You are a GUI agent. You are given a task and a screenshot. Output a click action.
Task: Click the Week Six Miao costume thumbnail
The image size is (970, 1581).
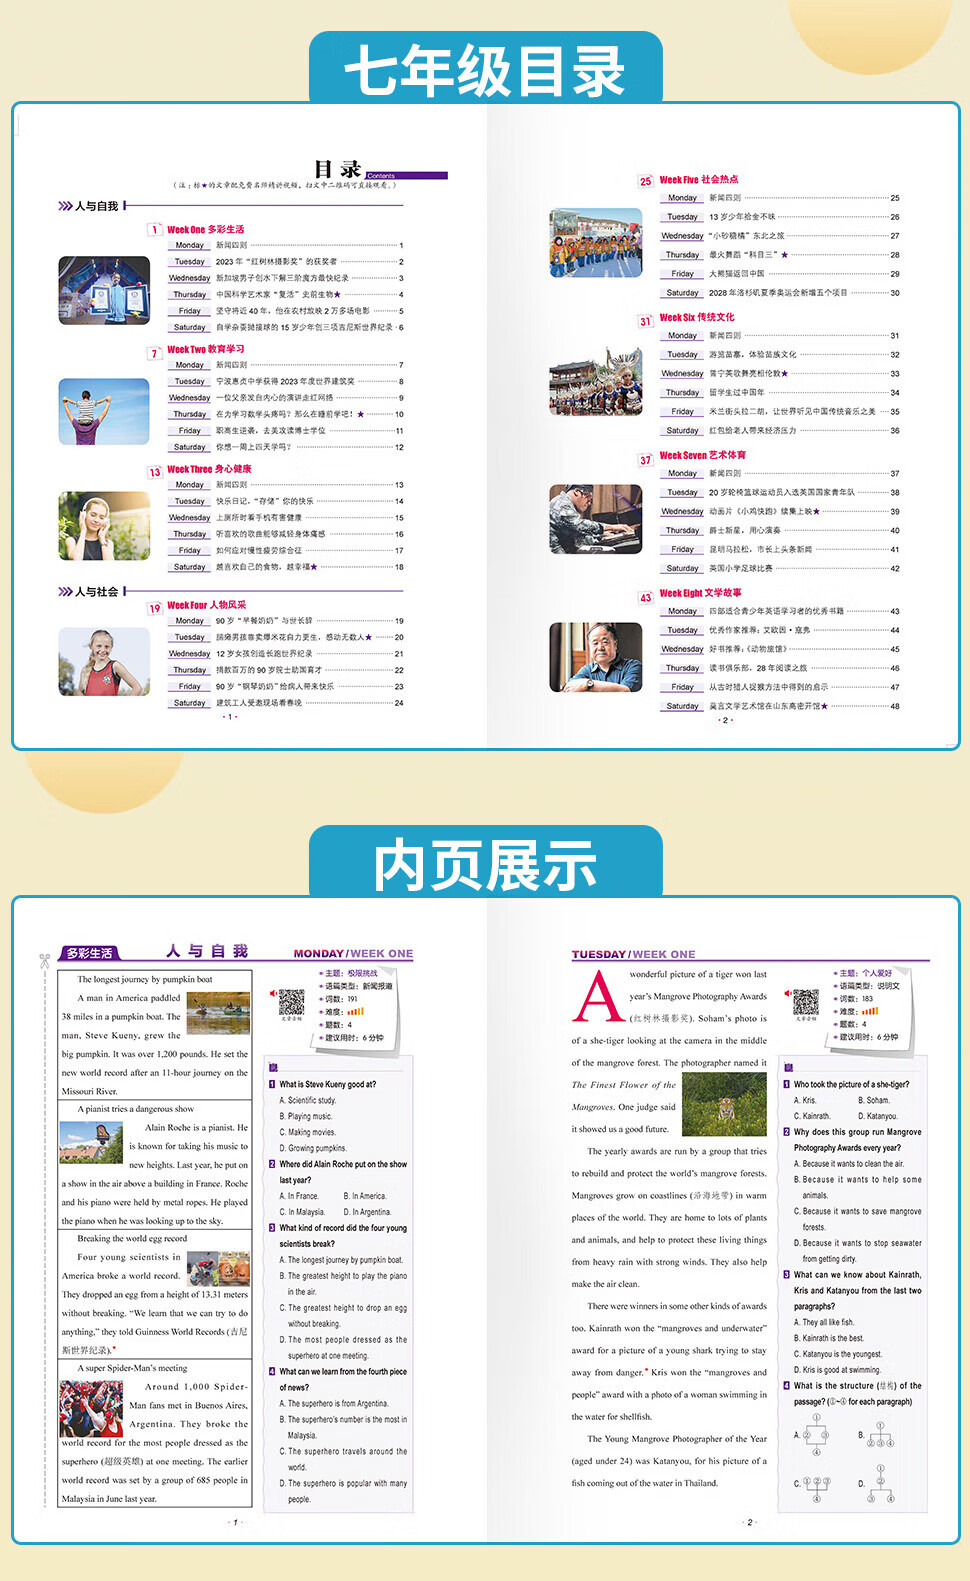tap(596, 381)
